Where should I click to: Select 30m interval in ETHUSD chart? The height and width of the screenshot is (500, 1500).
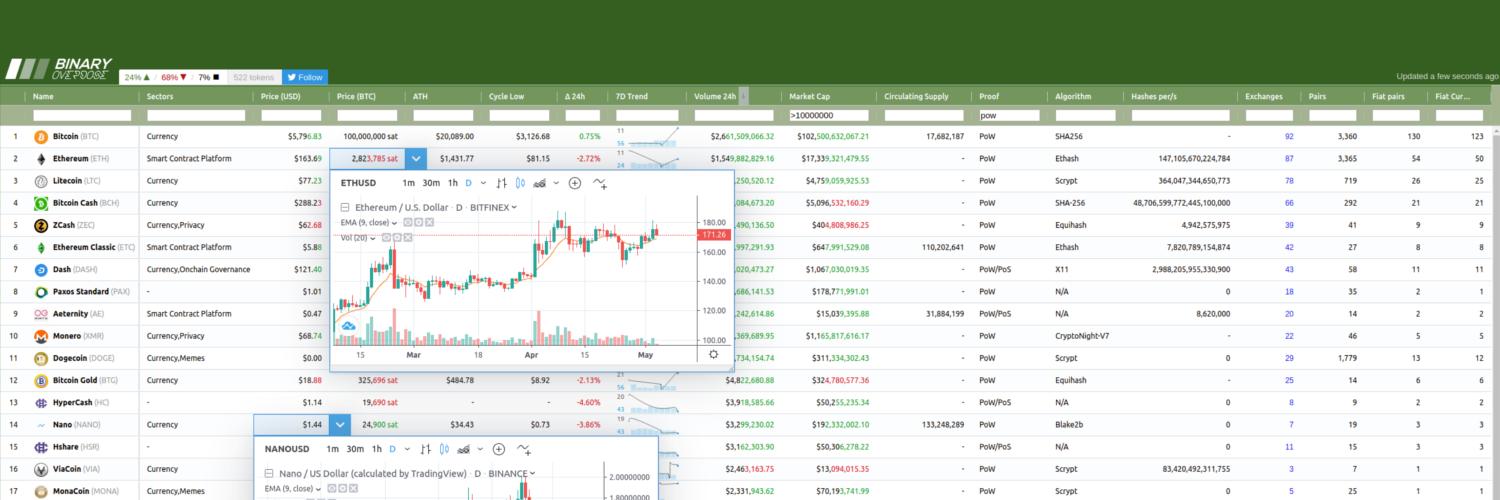tap(431, 183)
